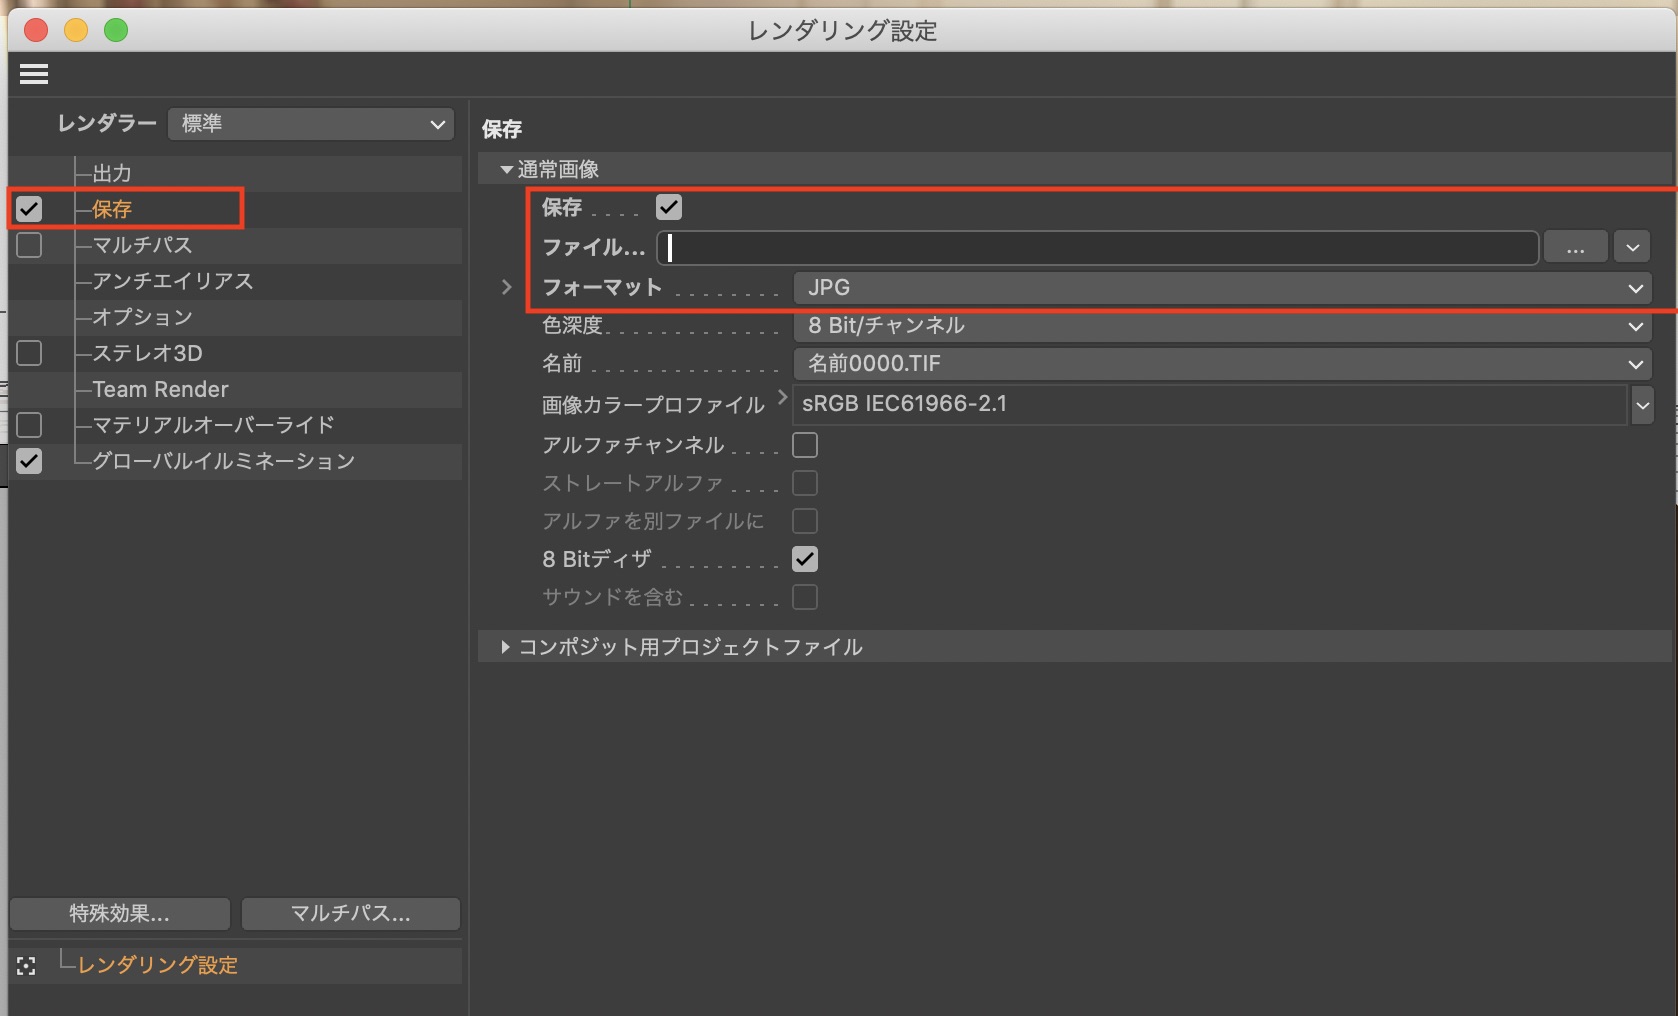Open the name format 0000.TIF dropdown
This screenshot has height=1016, width=1678.
(1222, 364)
